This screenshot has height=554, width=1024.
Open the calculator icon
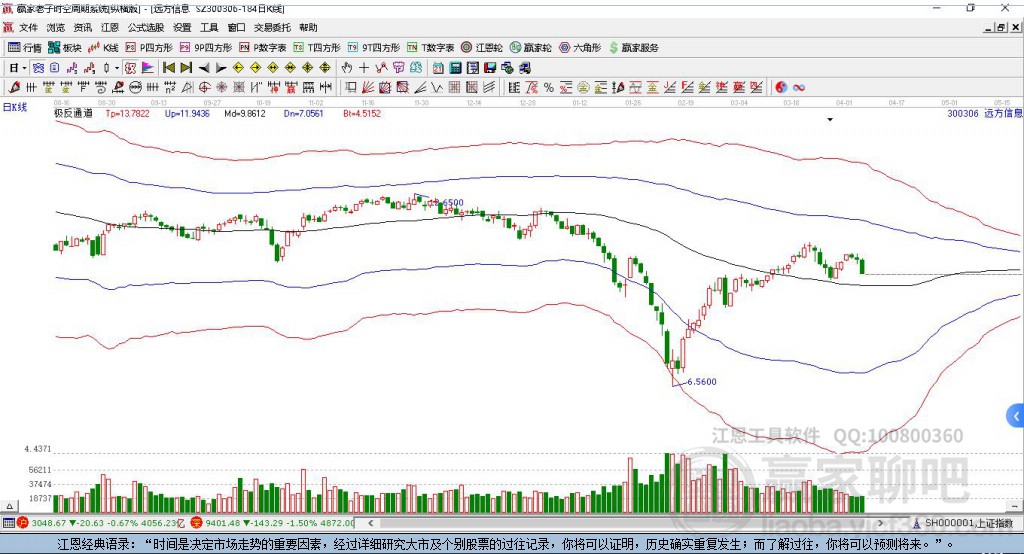(x=455, y=68)
